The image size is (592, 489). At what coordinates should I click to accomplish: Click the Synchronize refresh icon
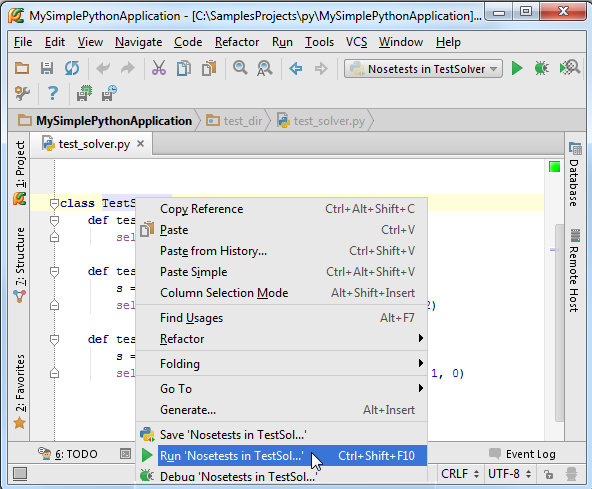click(72, 68)
